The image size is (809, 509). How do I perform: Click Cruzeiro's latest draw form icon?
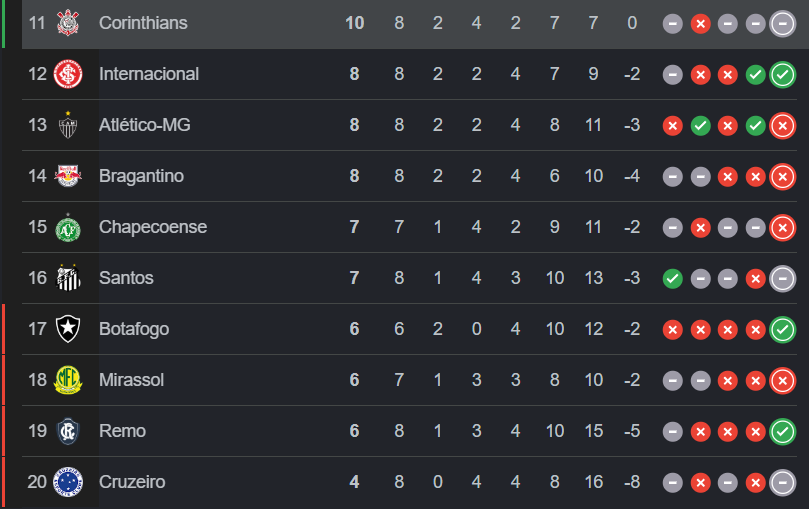(x=782, y=482)
